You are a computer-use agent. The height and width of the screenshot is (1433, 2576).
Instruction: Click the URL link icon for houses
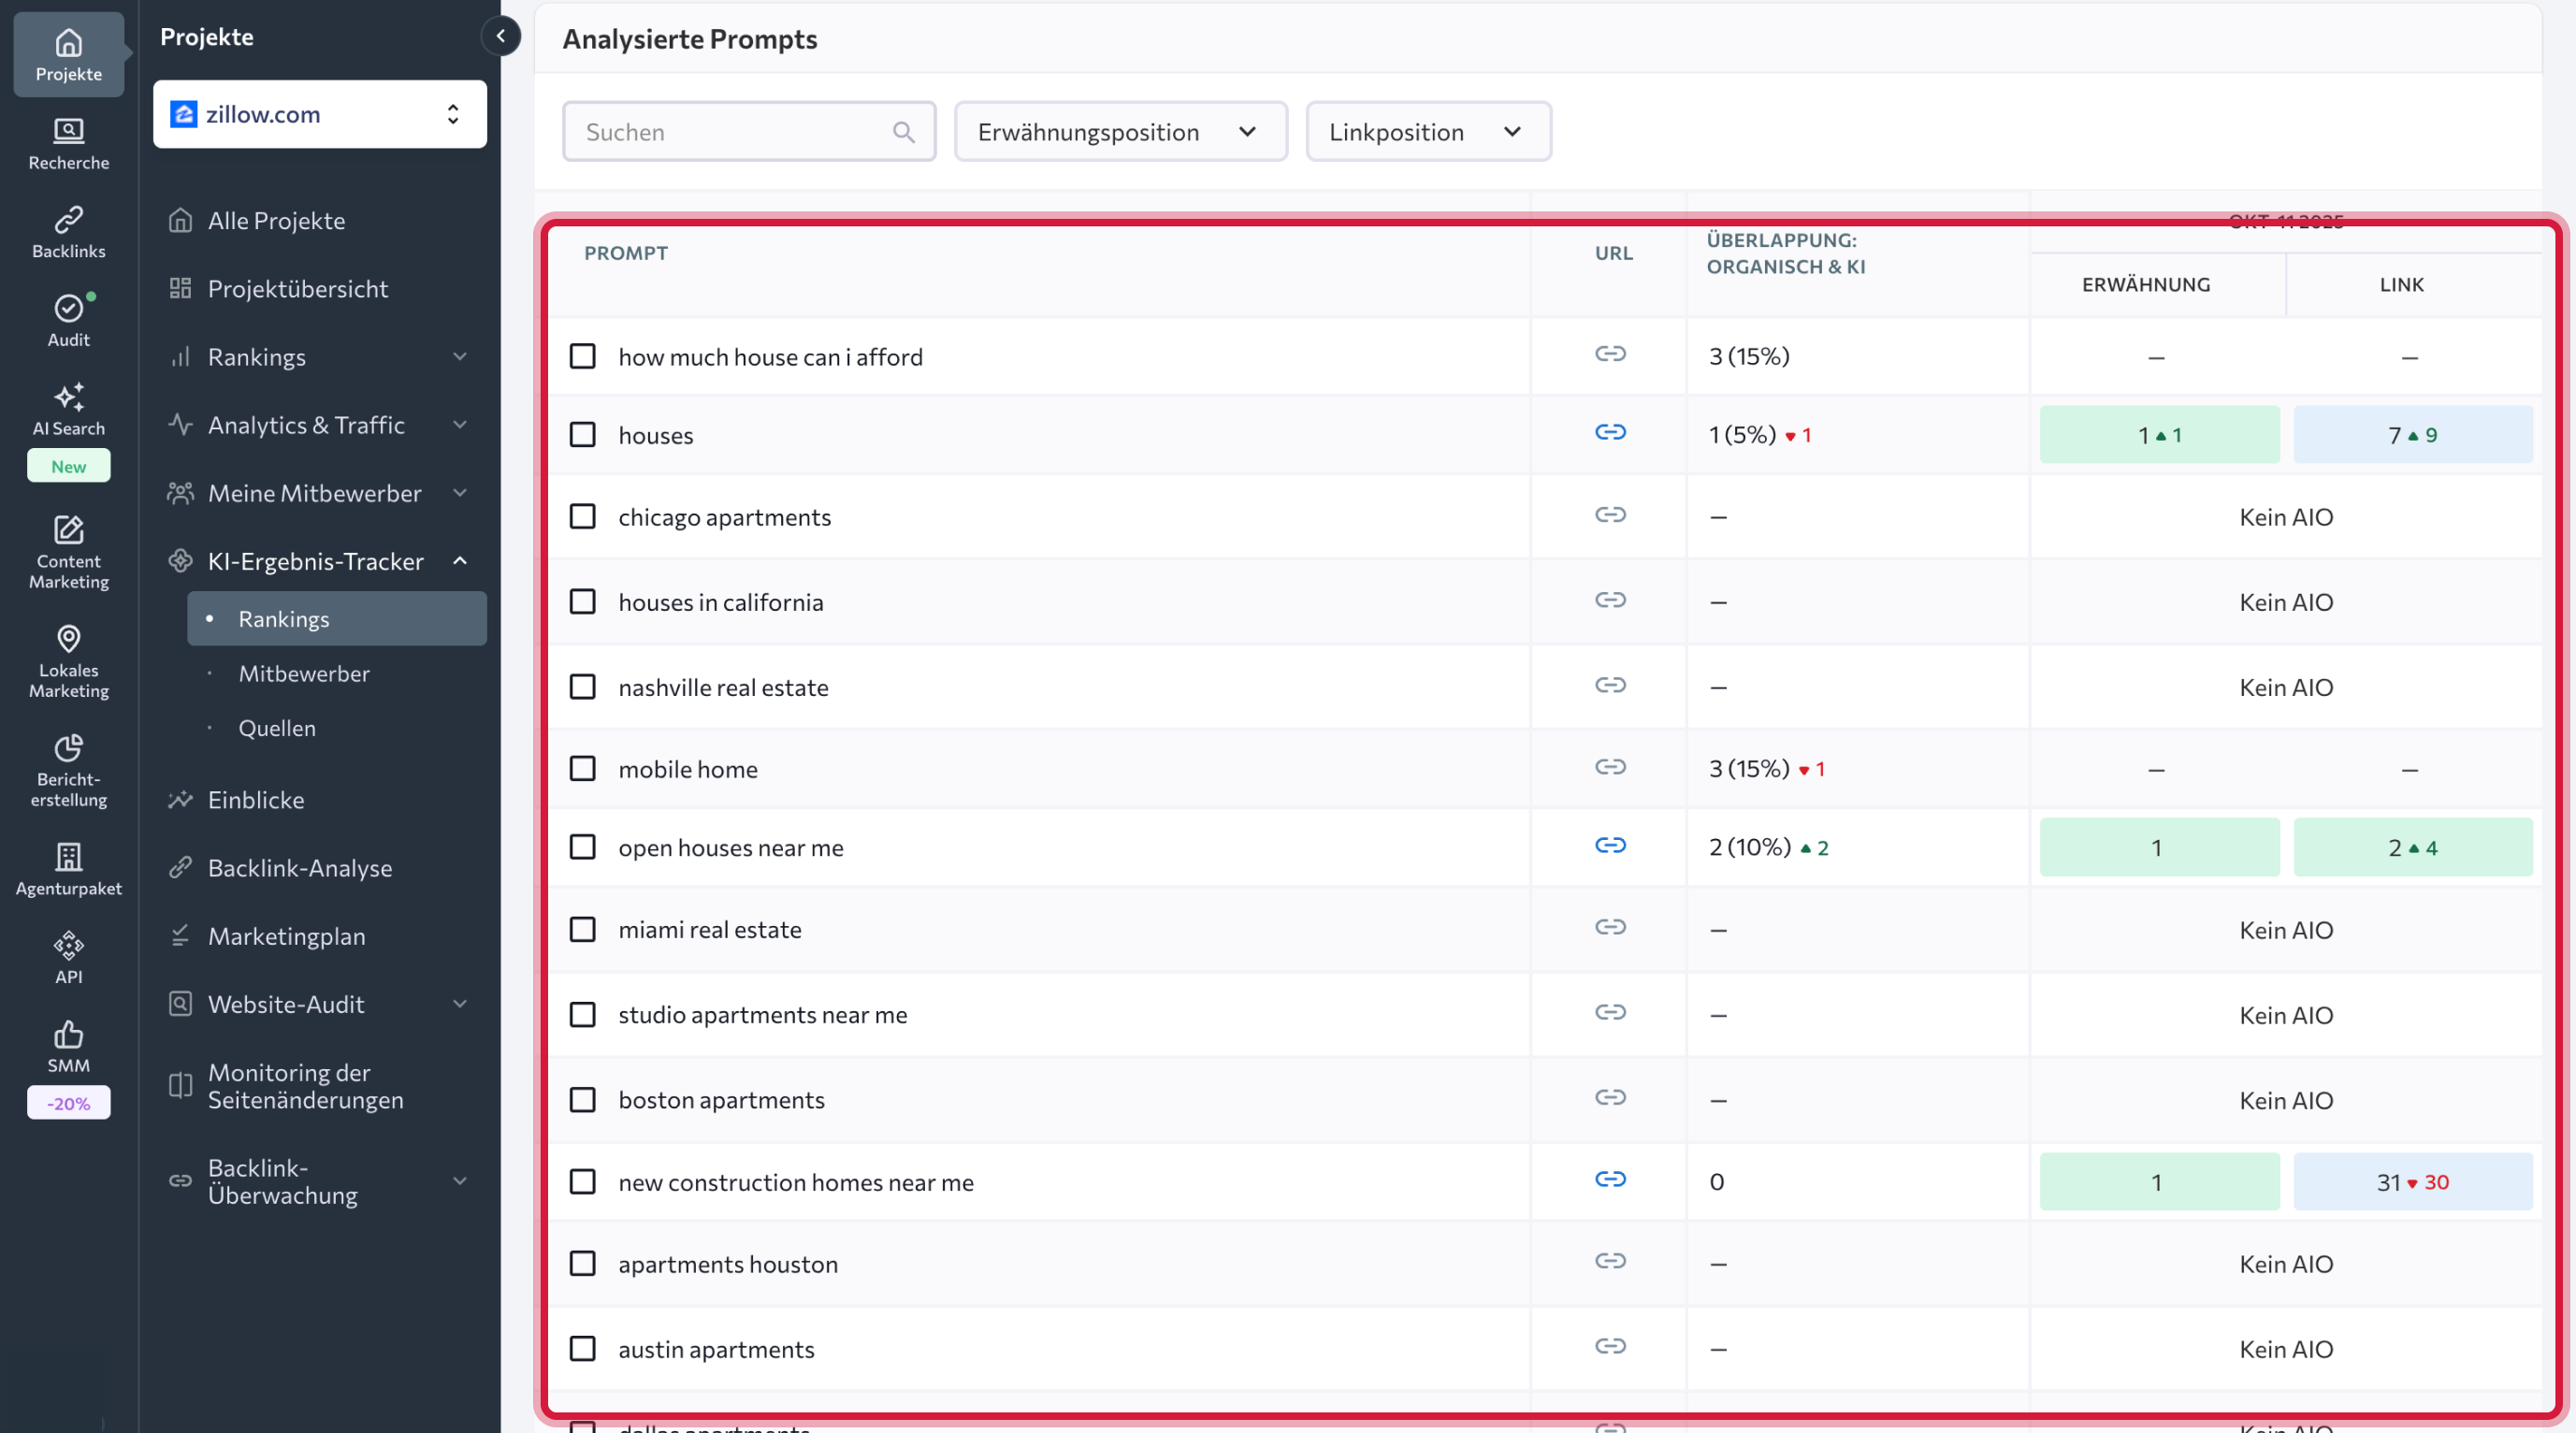1609,433
